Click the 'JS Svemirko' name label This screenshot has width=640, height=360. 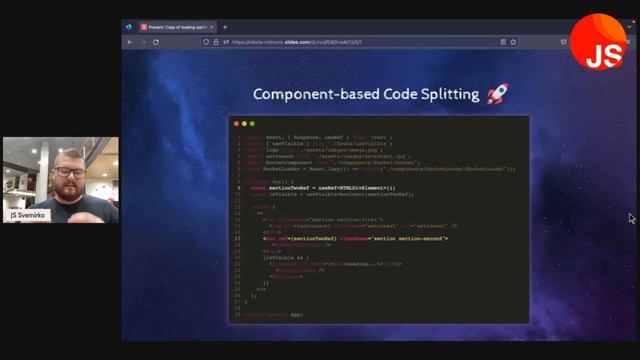click(x=28, y=215)
